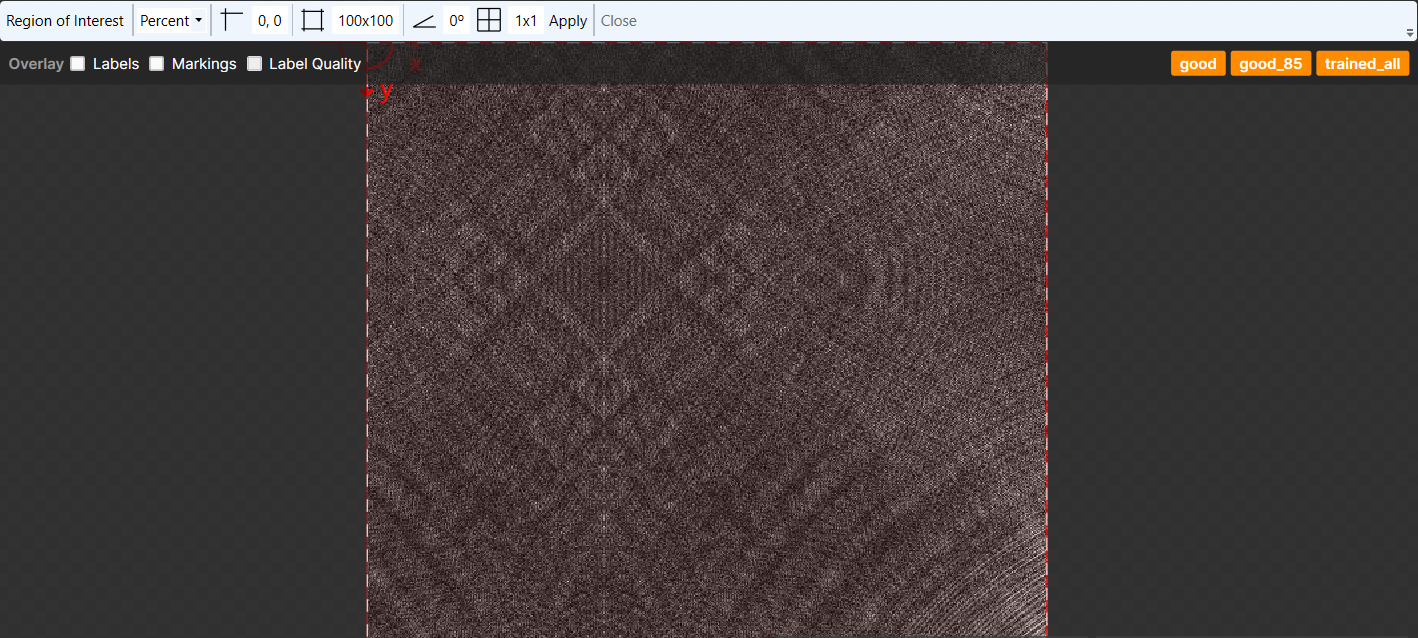Click the grid subdivision icon

click(x=489, y=20)
